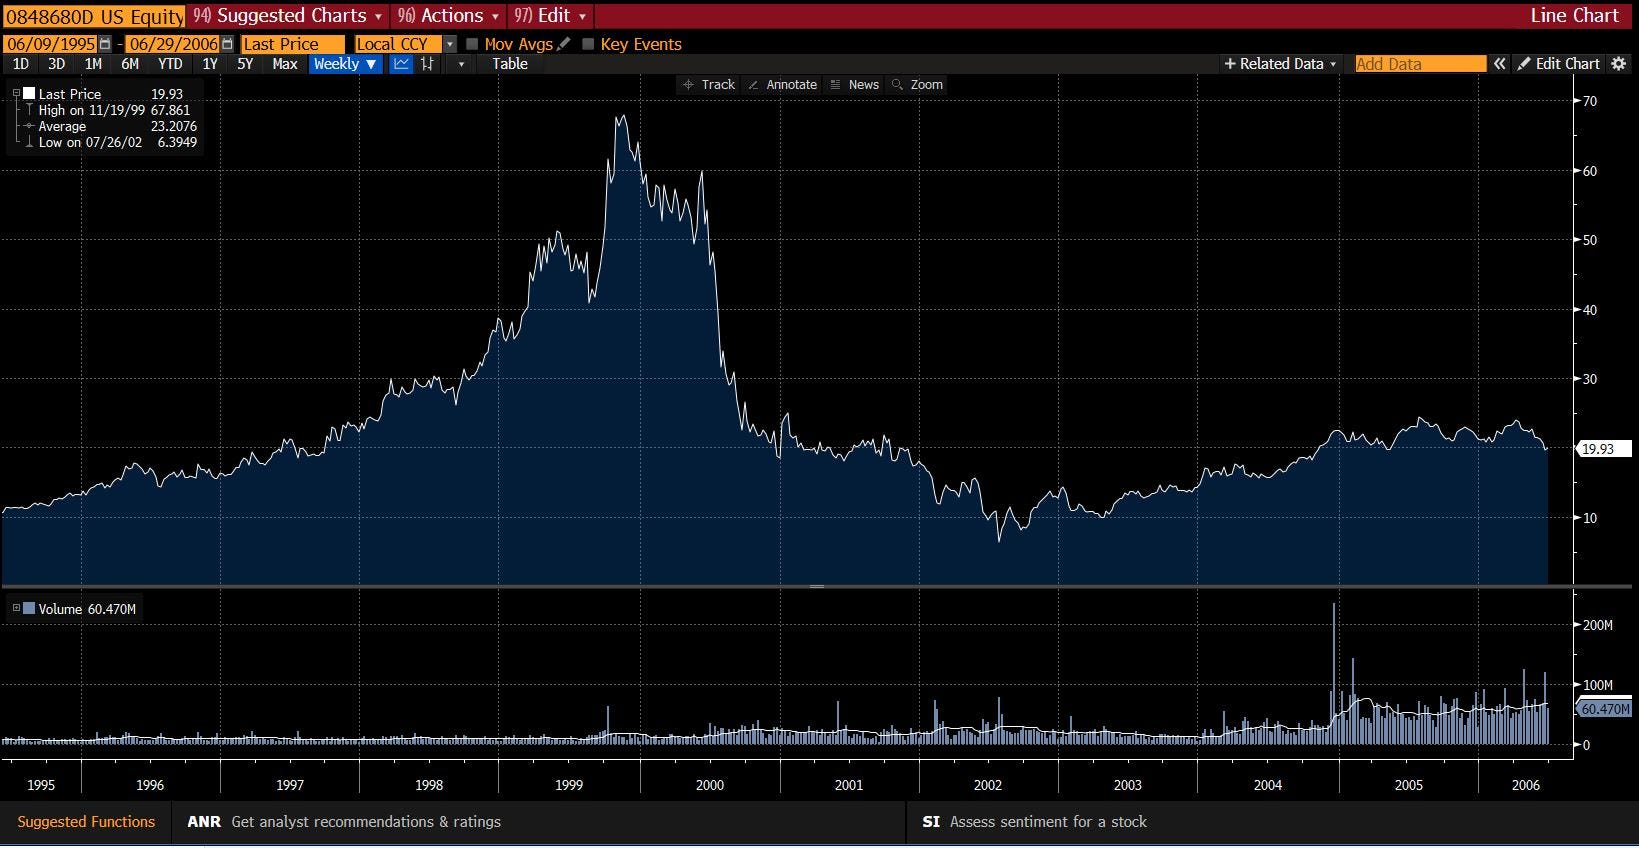
Task: Select the bar chart type icon
Action: [427, 64]
